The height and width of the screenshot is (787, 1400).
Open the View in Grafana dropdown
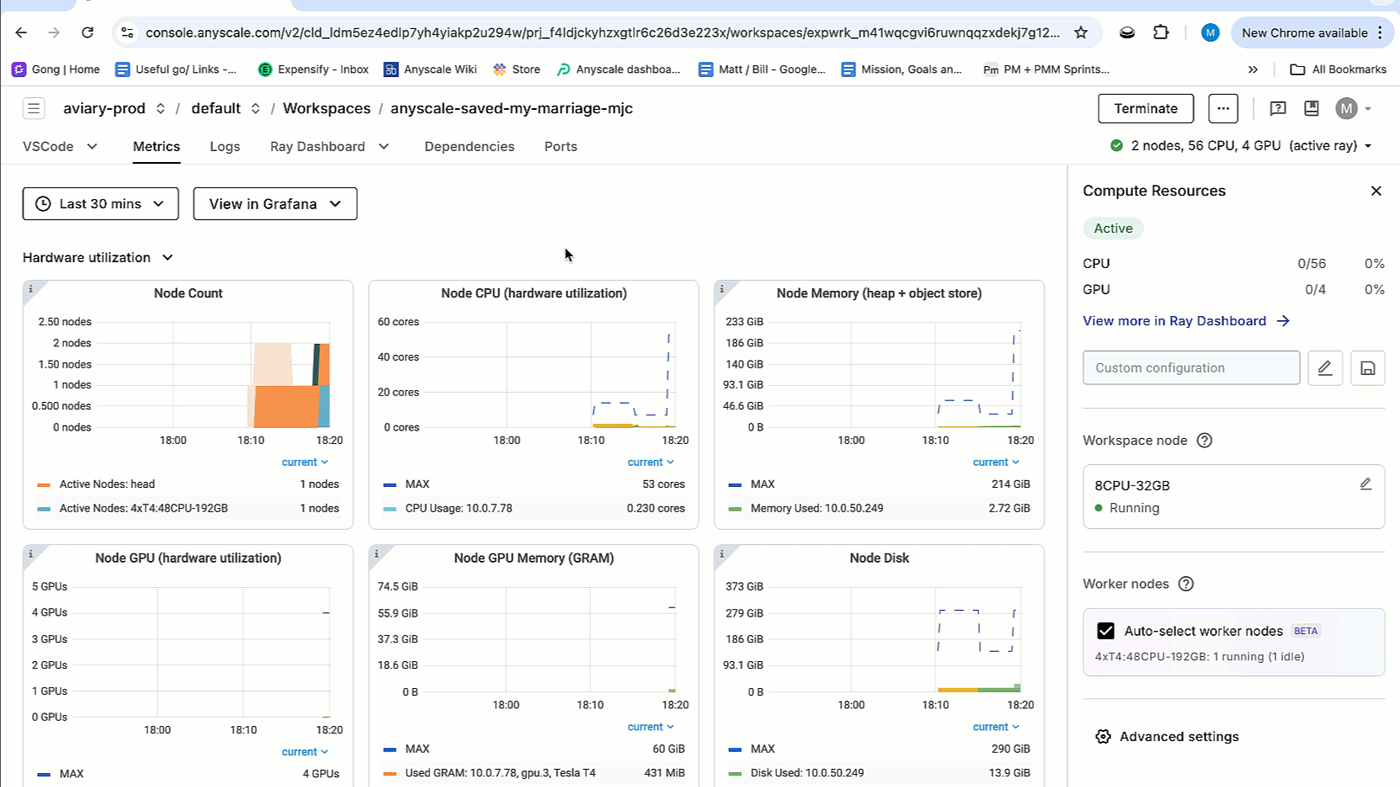pos(275,204)
